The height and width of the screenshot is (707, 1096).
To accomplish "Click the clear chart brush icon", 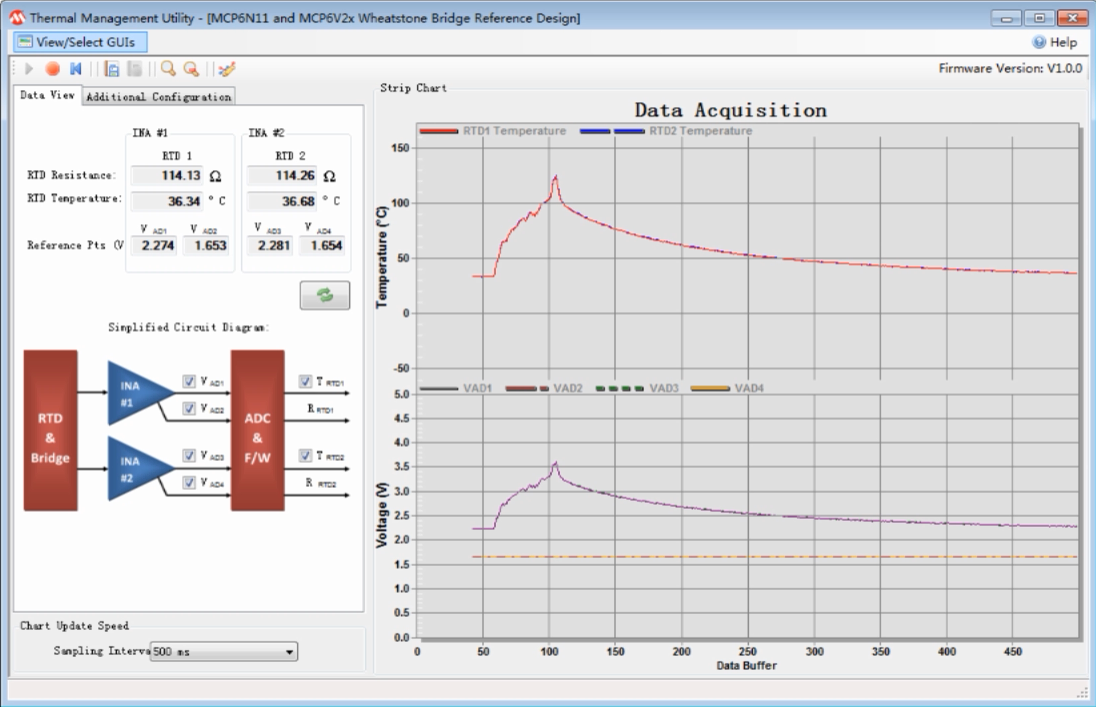I will coord(226,69).
